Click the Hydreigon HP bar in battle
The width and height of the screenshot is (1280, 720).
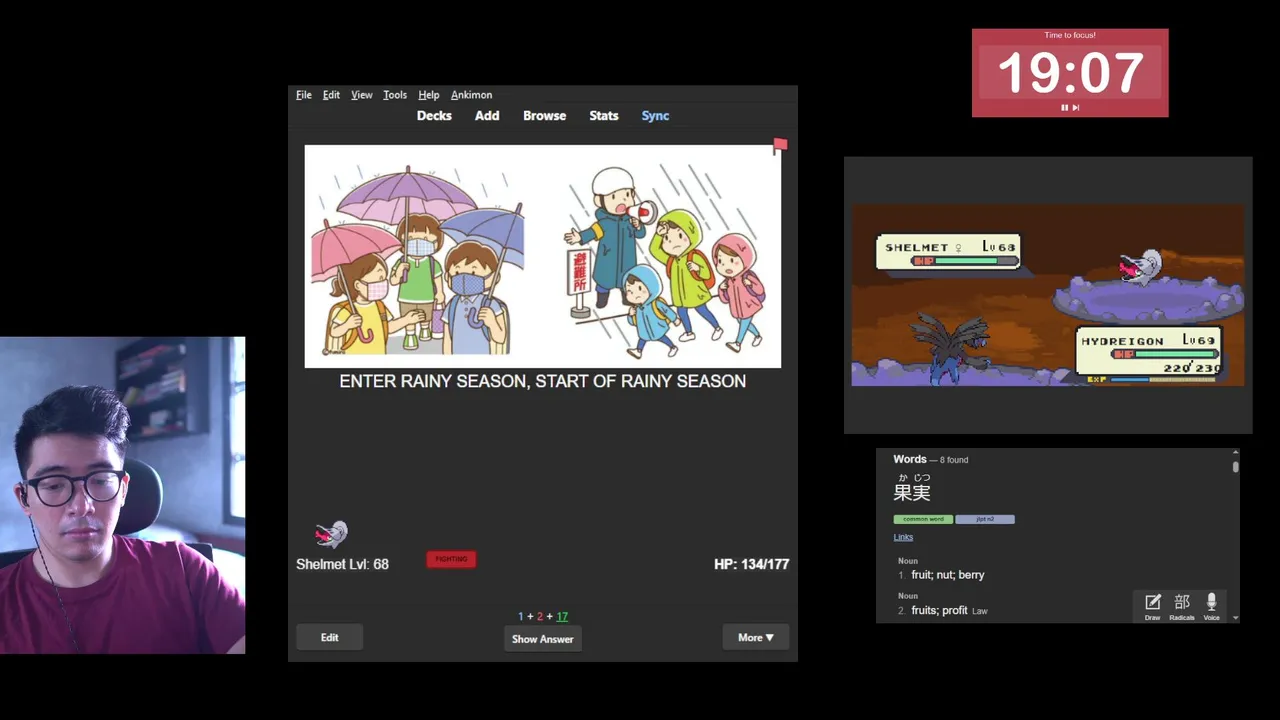coord(1165,354)
